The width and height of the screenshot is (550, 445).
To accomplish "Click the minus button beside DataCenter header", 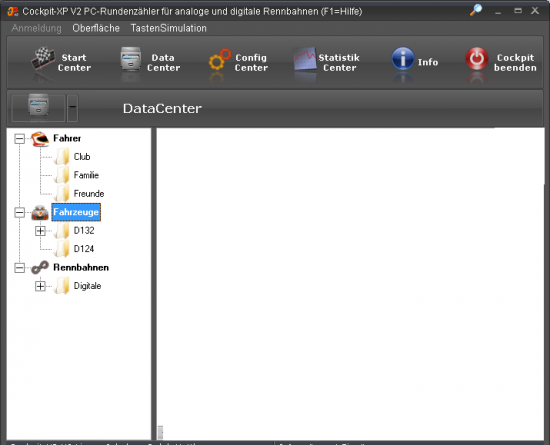I will 72,108.
